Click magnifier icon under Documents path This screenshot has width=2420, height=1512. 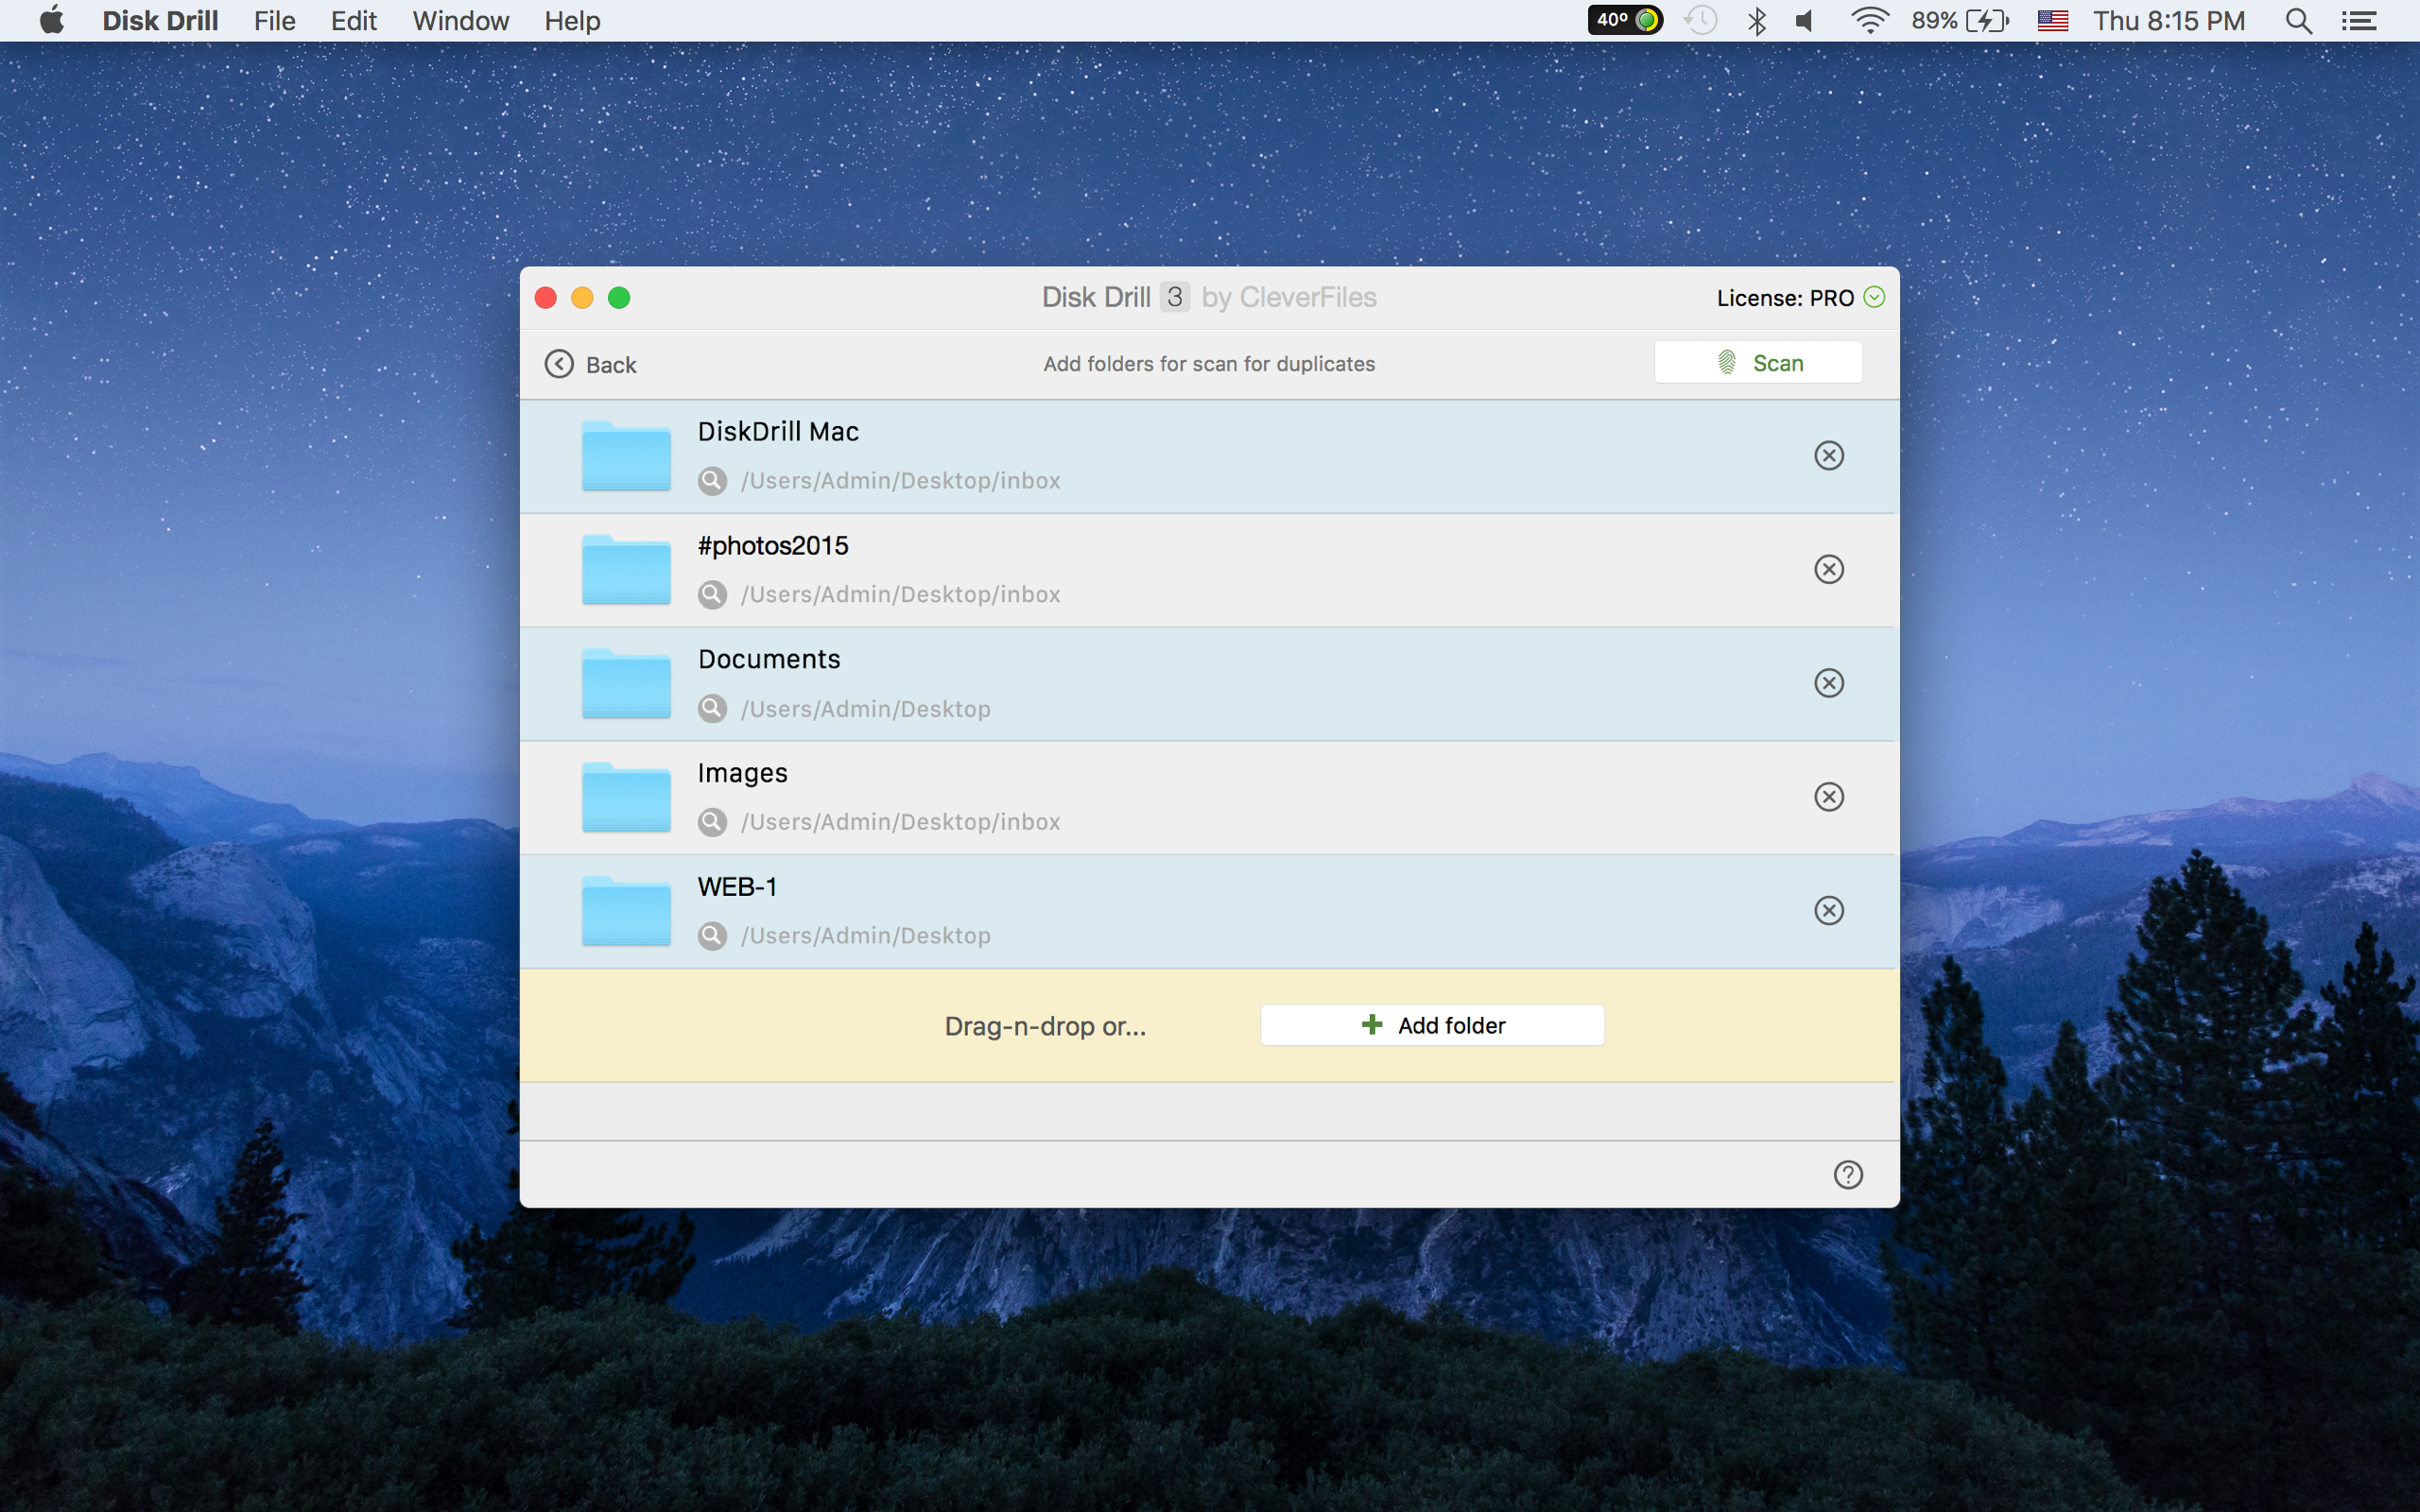pos(712,709)
